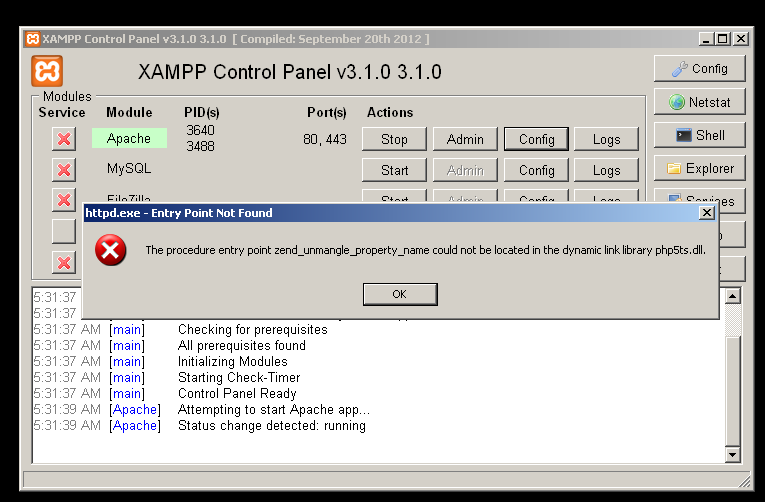
Task: Select the MySQL module label
Action: (x=129, y=169)
